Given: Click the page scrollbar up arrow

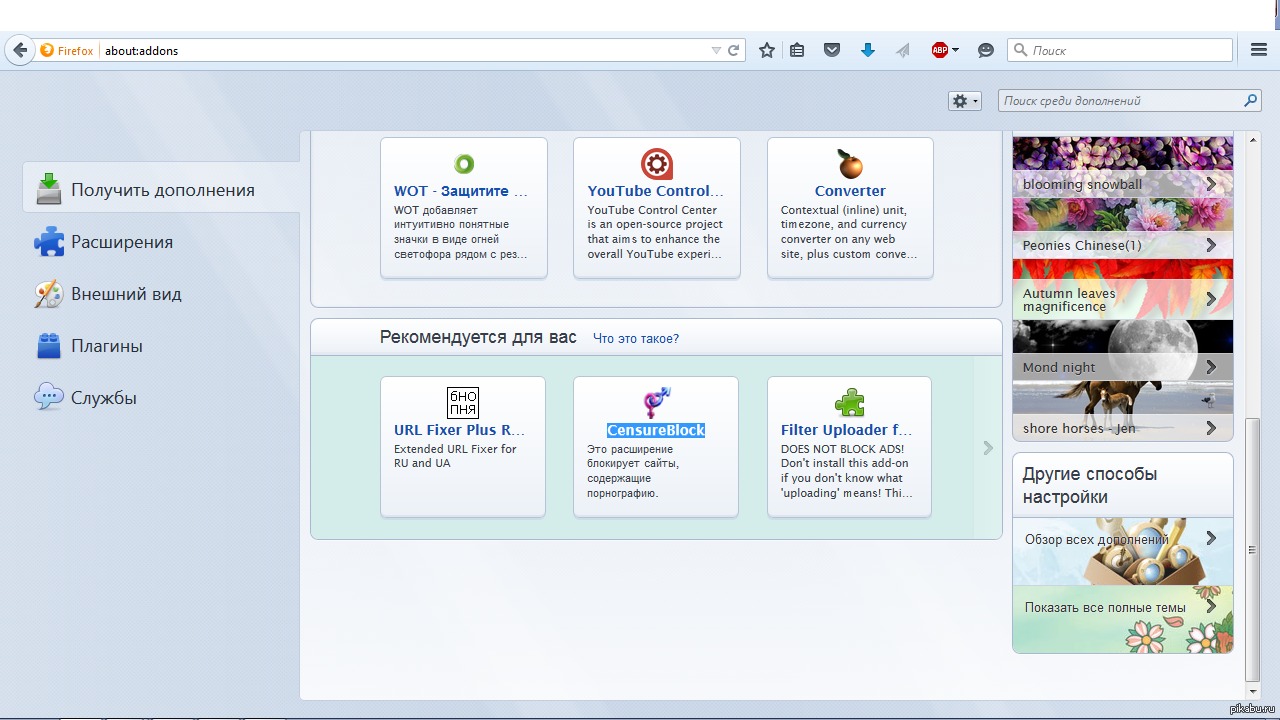Looking at the screenshot, I should pyautogui.click(x=1253, y=139).
